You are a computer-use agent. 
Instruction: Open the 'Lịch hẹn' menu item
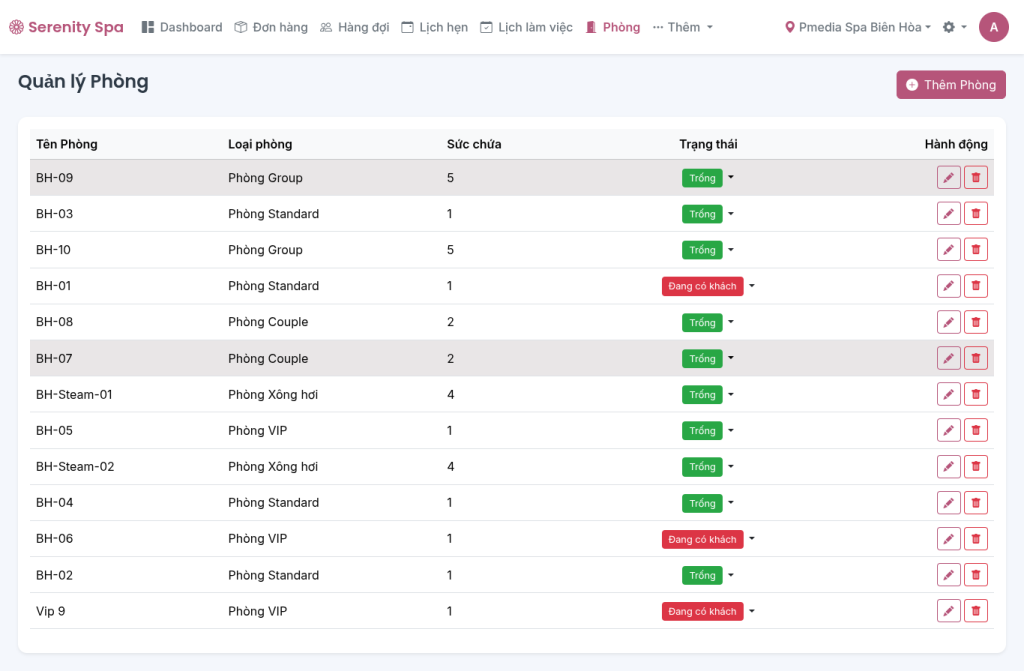(x=434, y=27)
